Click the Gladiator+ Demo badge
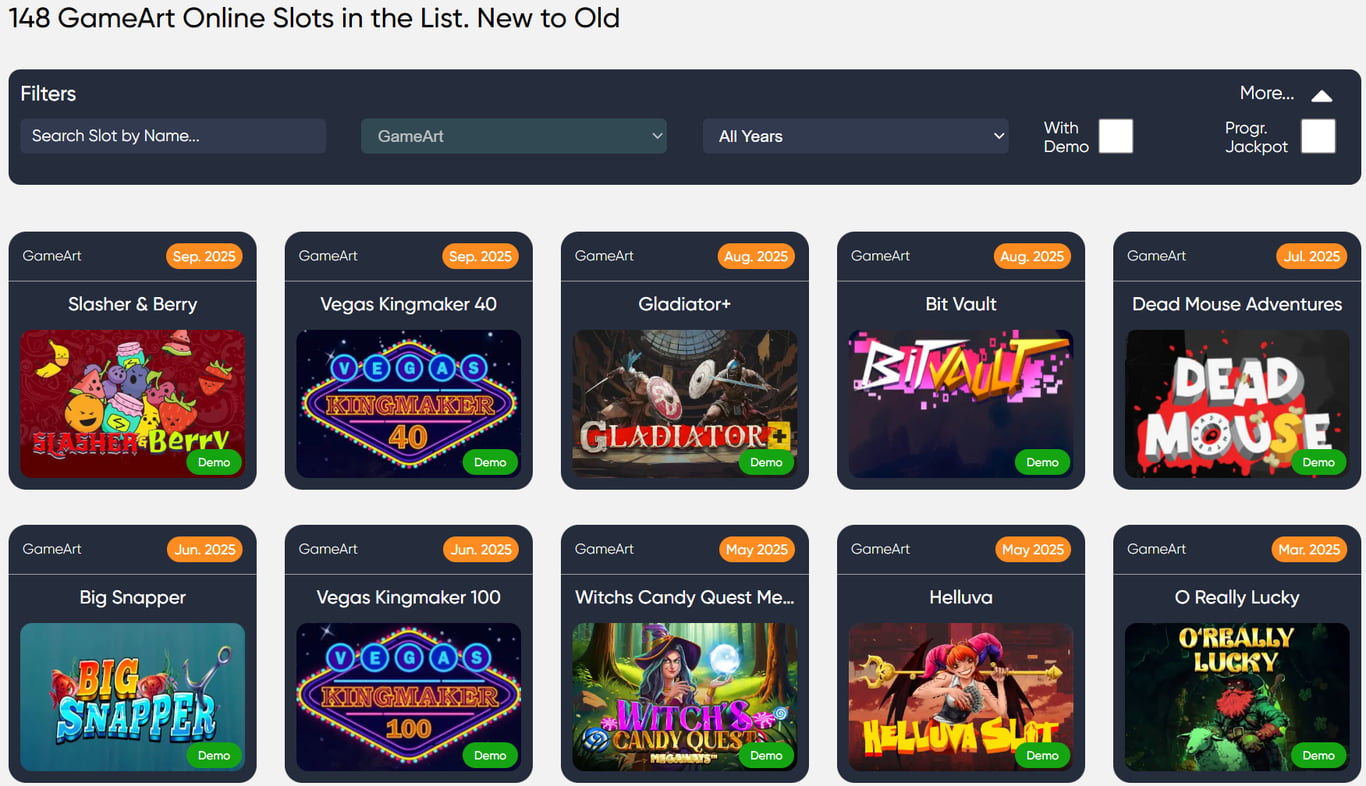 pos(766,462)
